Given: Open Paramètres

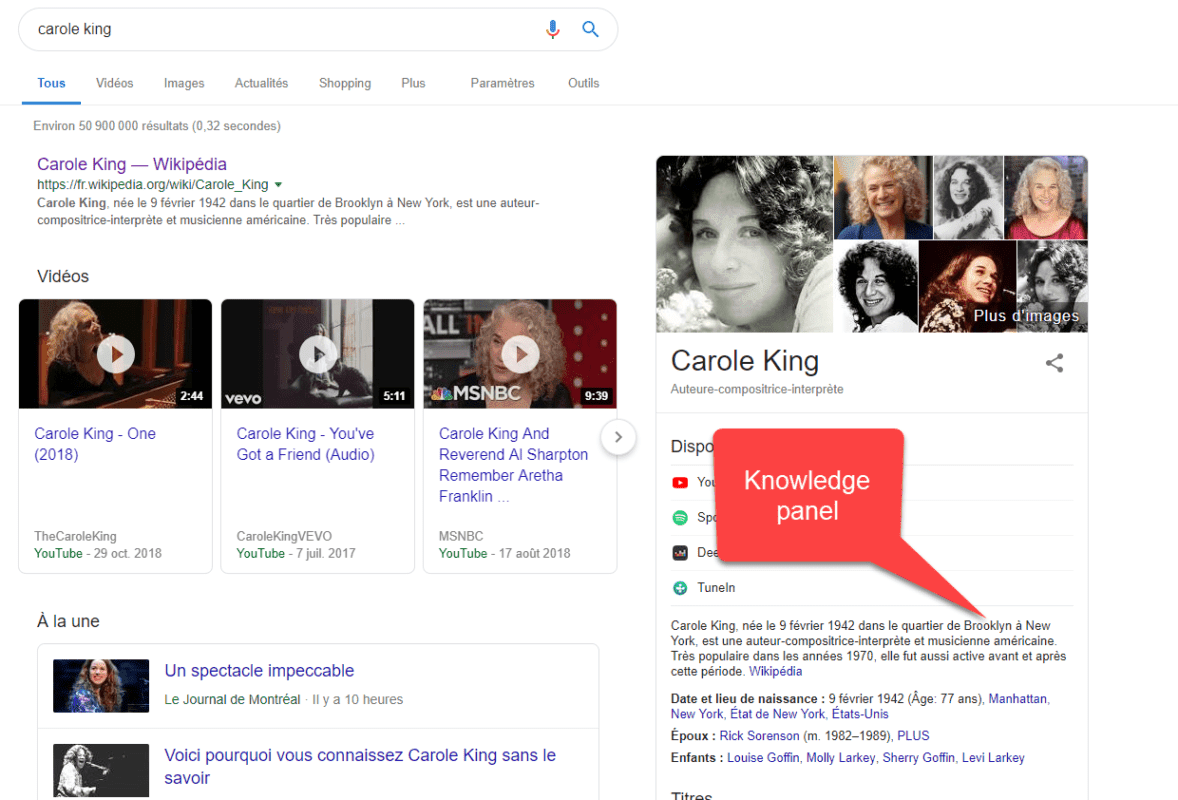Looking at the screenshot, I should point(503,83).
